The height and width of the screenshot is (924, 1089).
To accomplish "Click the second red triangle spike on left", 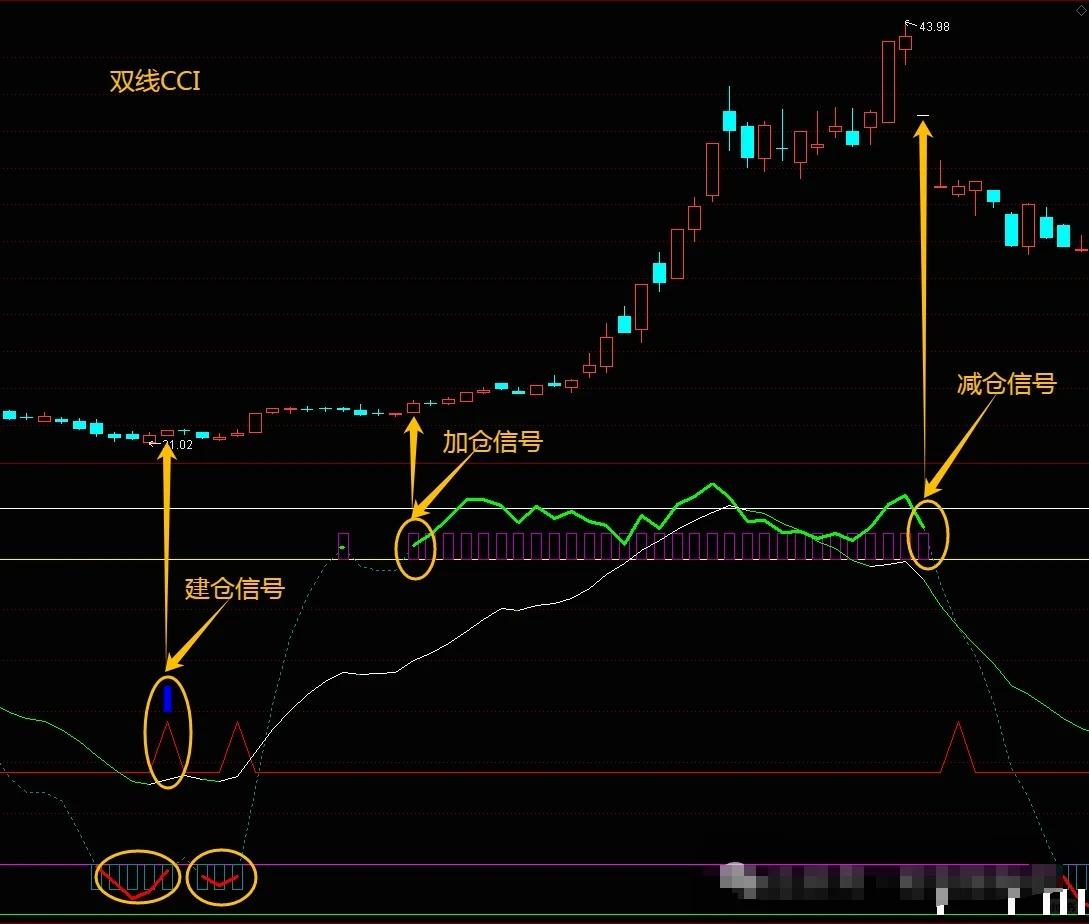I will tap(237, 746).
